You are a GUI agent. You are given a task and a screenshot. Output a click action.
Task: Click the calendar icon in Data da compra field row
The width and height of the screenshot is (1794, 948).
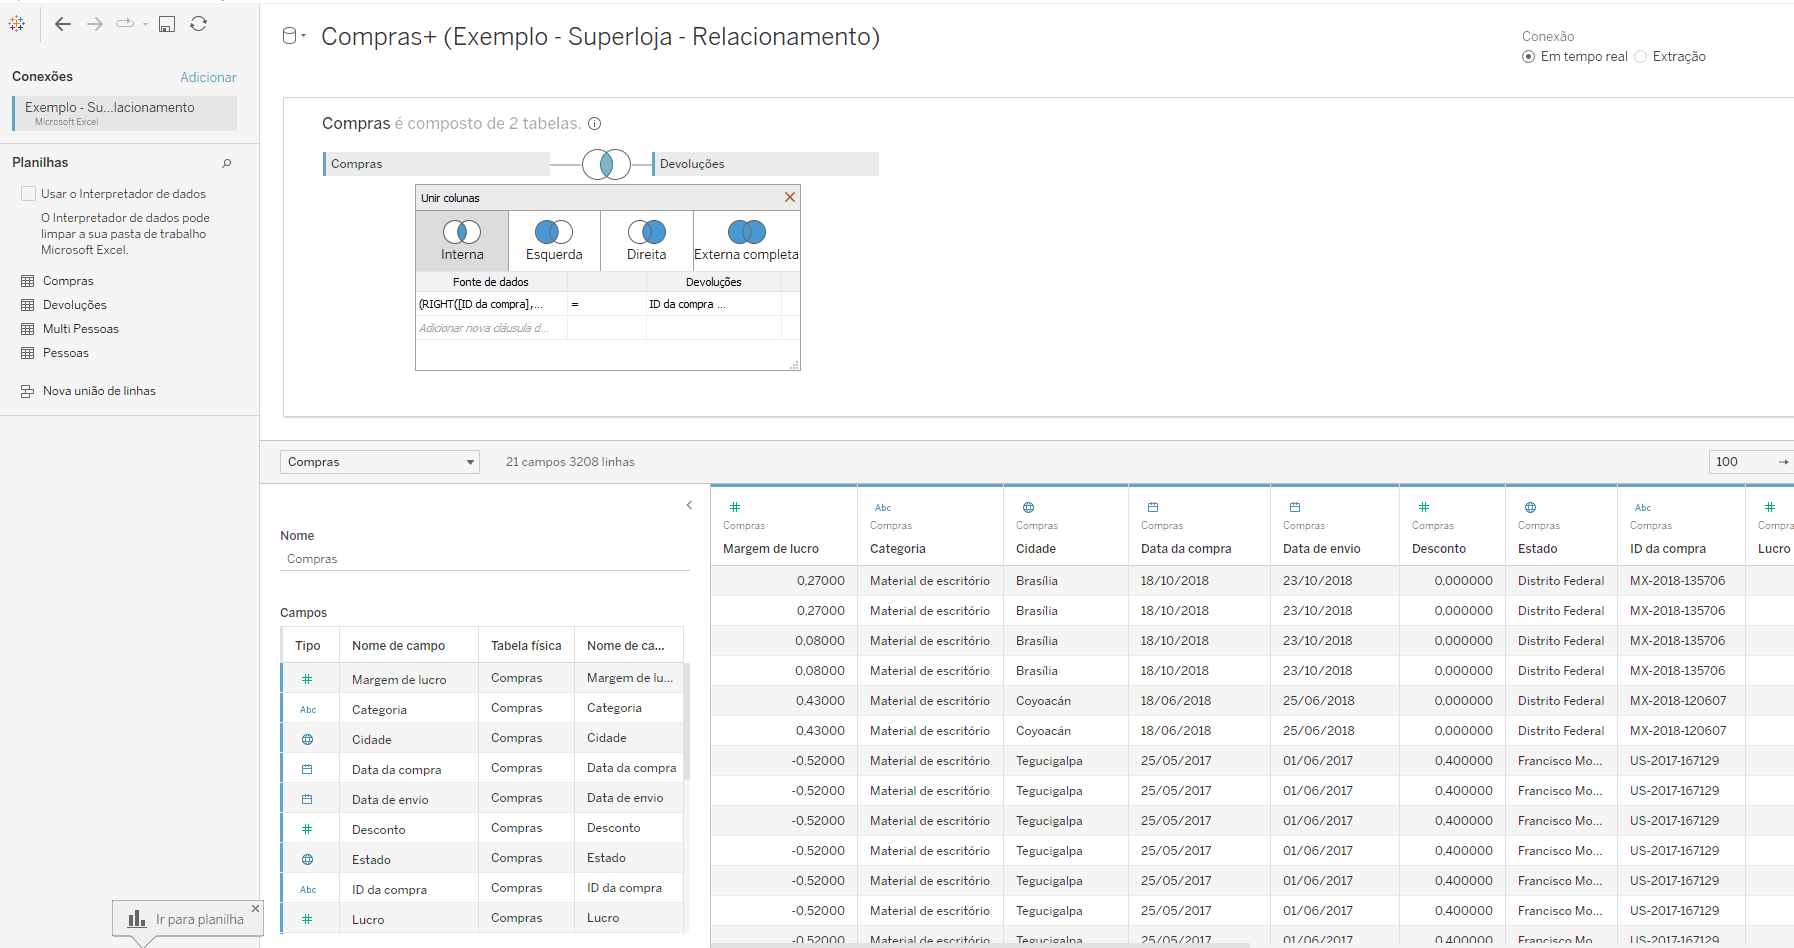point(307,770)
